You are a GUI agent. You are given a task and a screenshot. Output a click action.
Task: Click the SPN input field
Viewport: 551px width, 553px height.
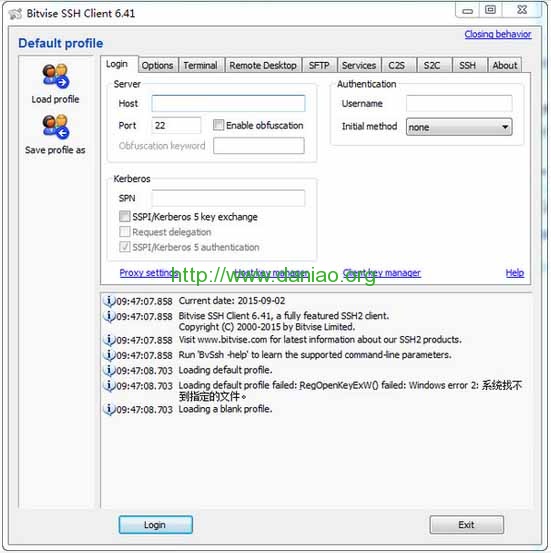click(x=228, y=198)
